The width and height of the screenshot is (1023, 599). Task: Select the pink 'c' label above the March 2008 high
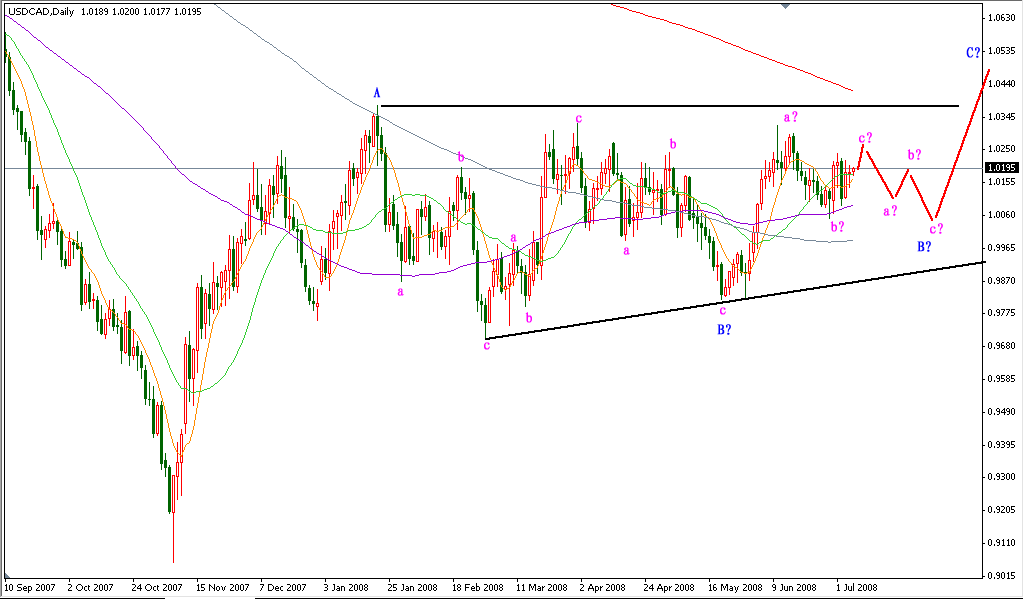coord(578,118)
